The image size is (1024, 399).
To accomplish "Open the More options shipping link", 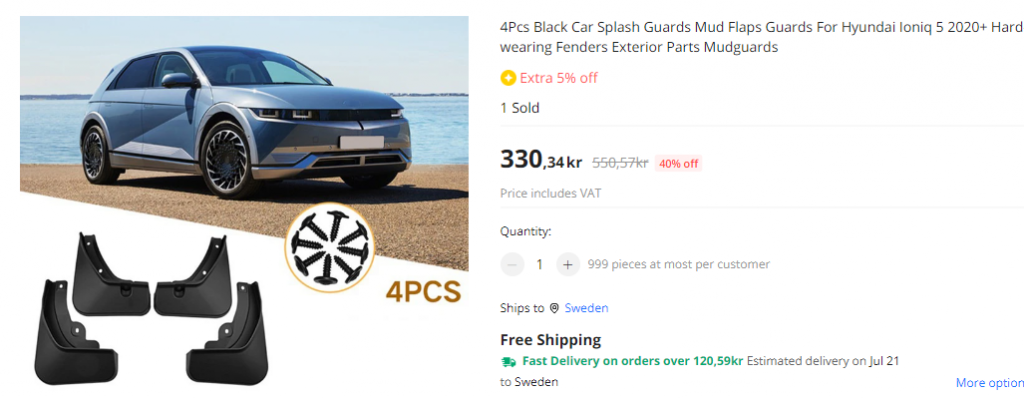I will pos(989,383).
